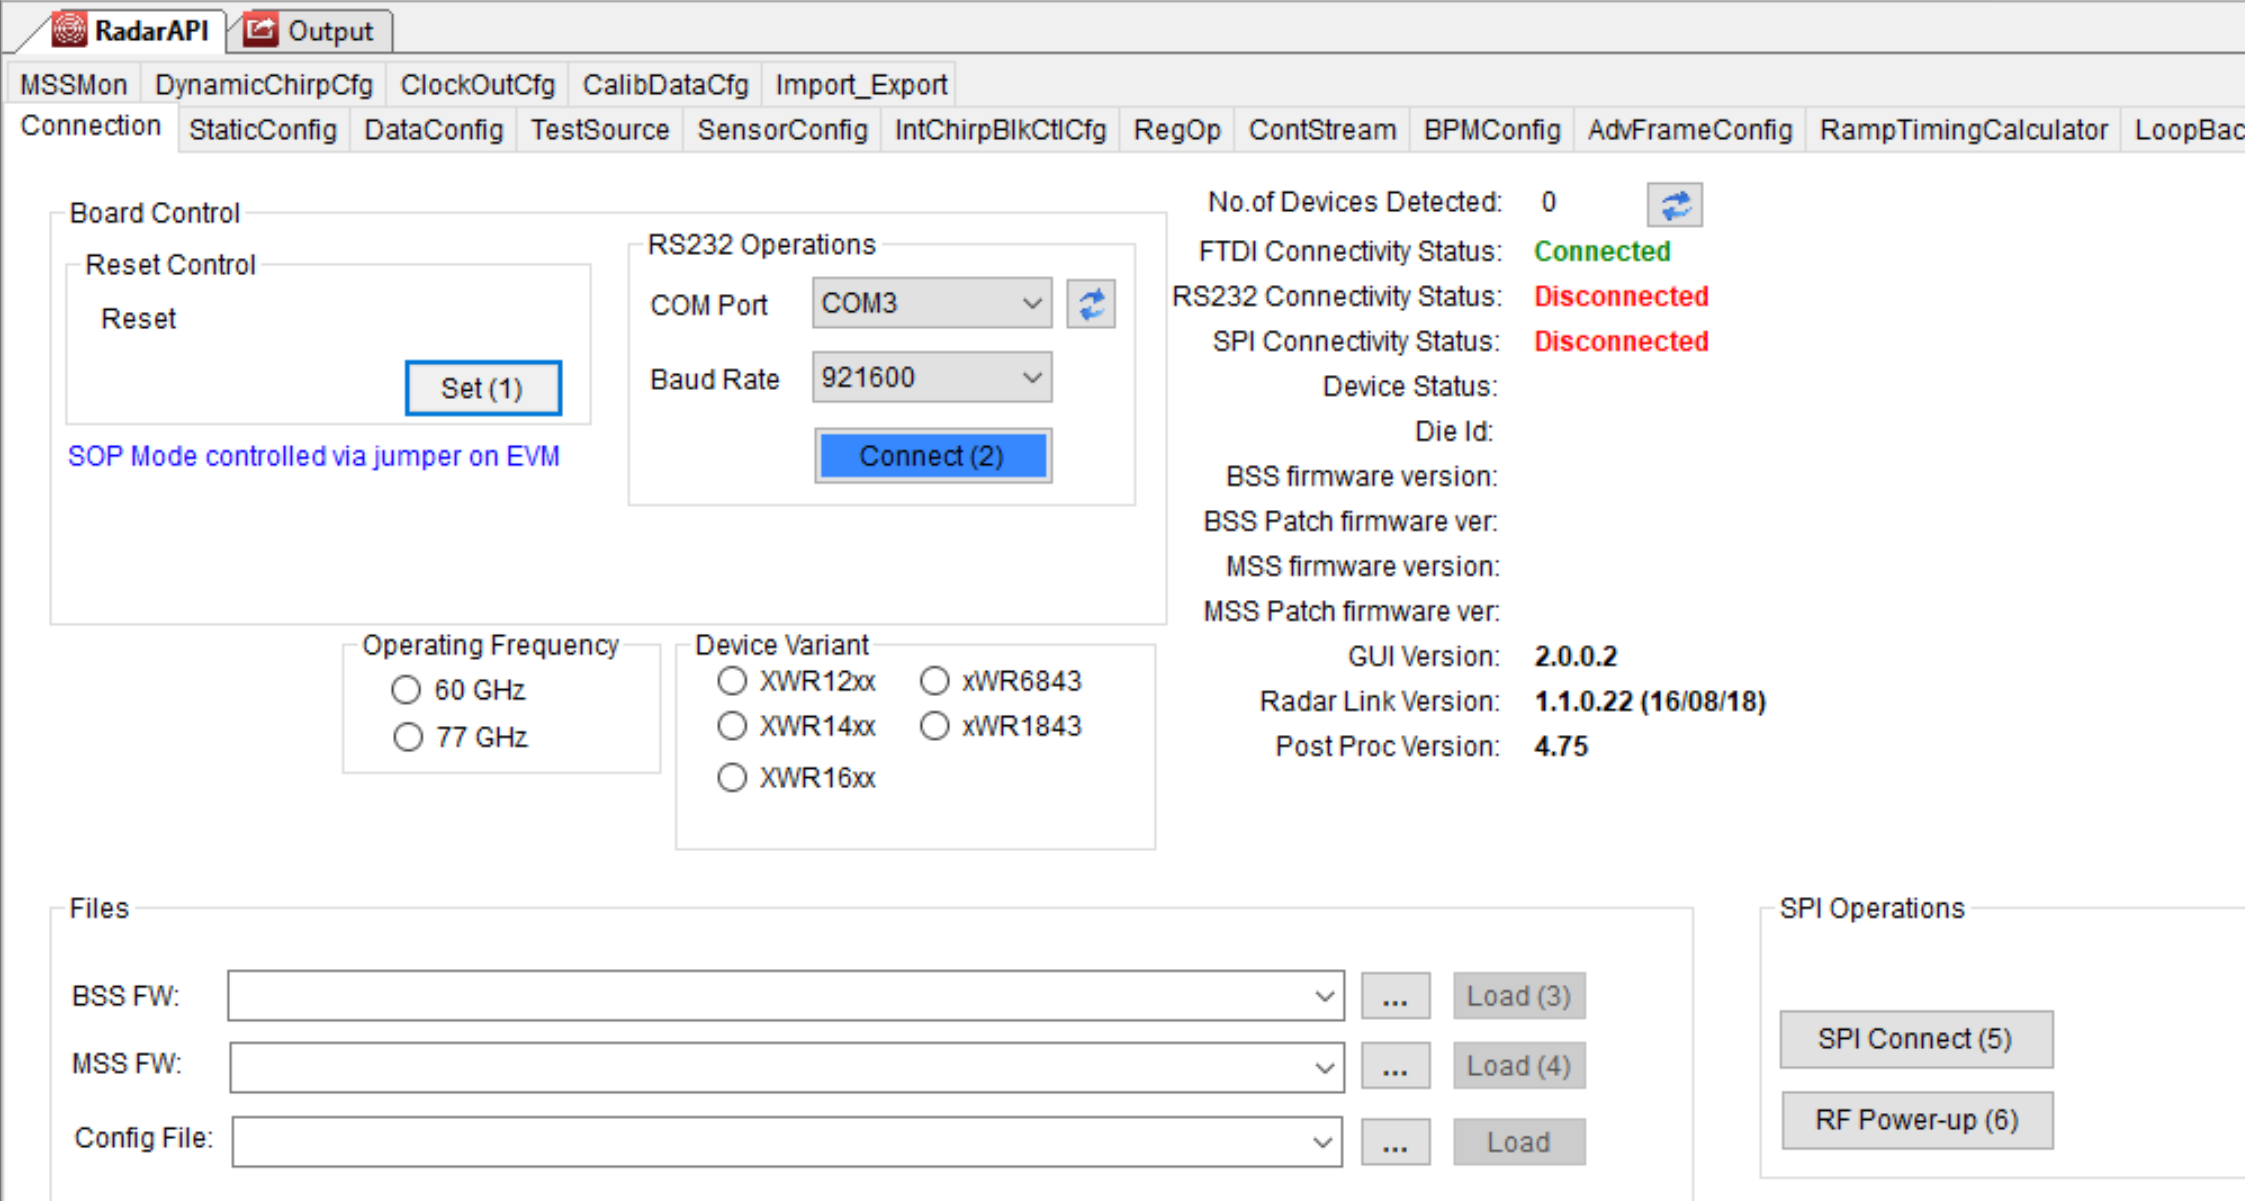Go to the IntChirpBlkCtlCfg tab
The image size is (2245, 1201).
(x=1000, y=130)
